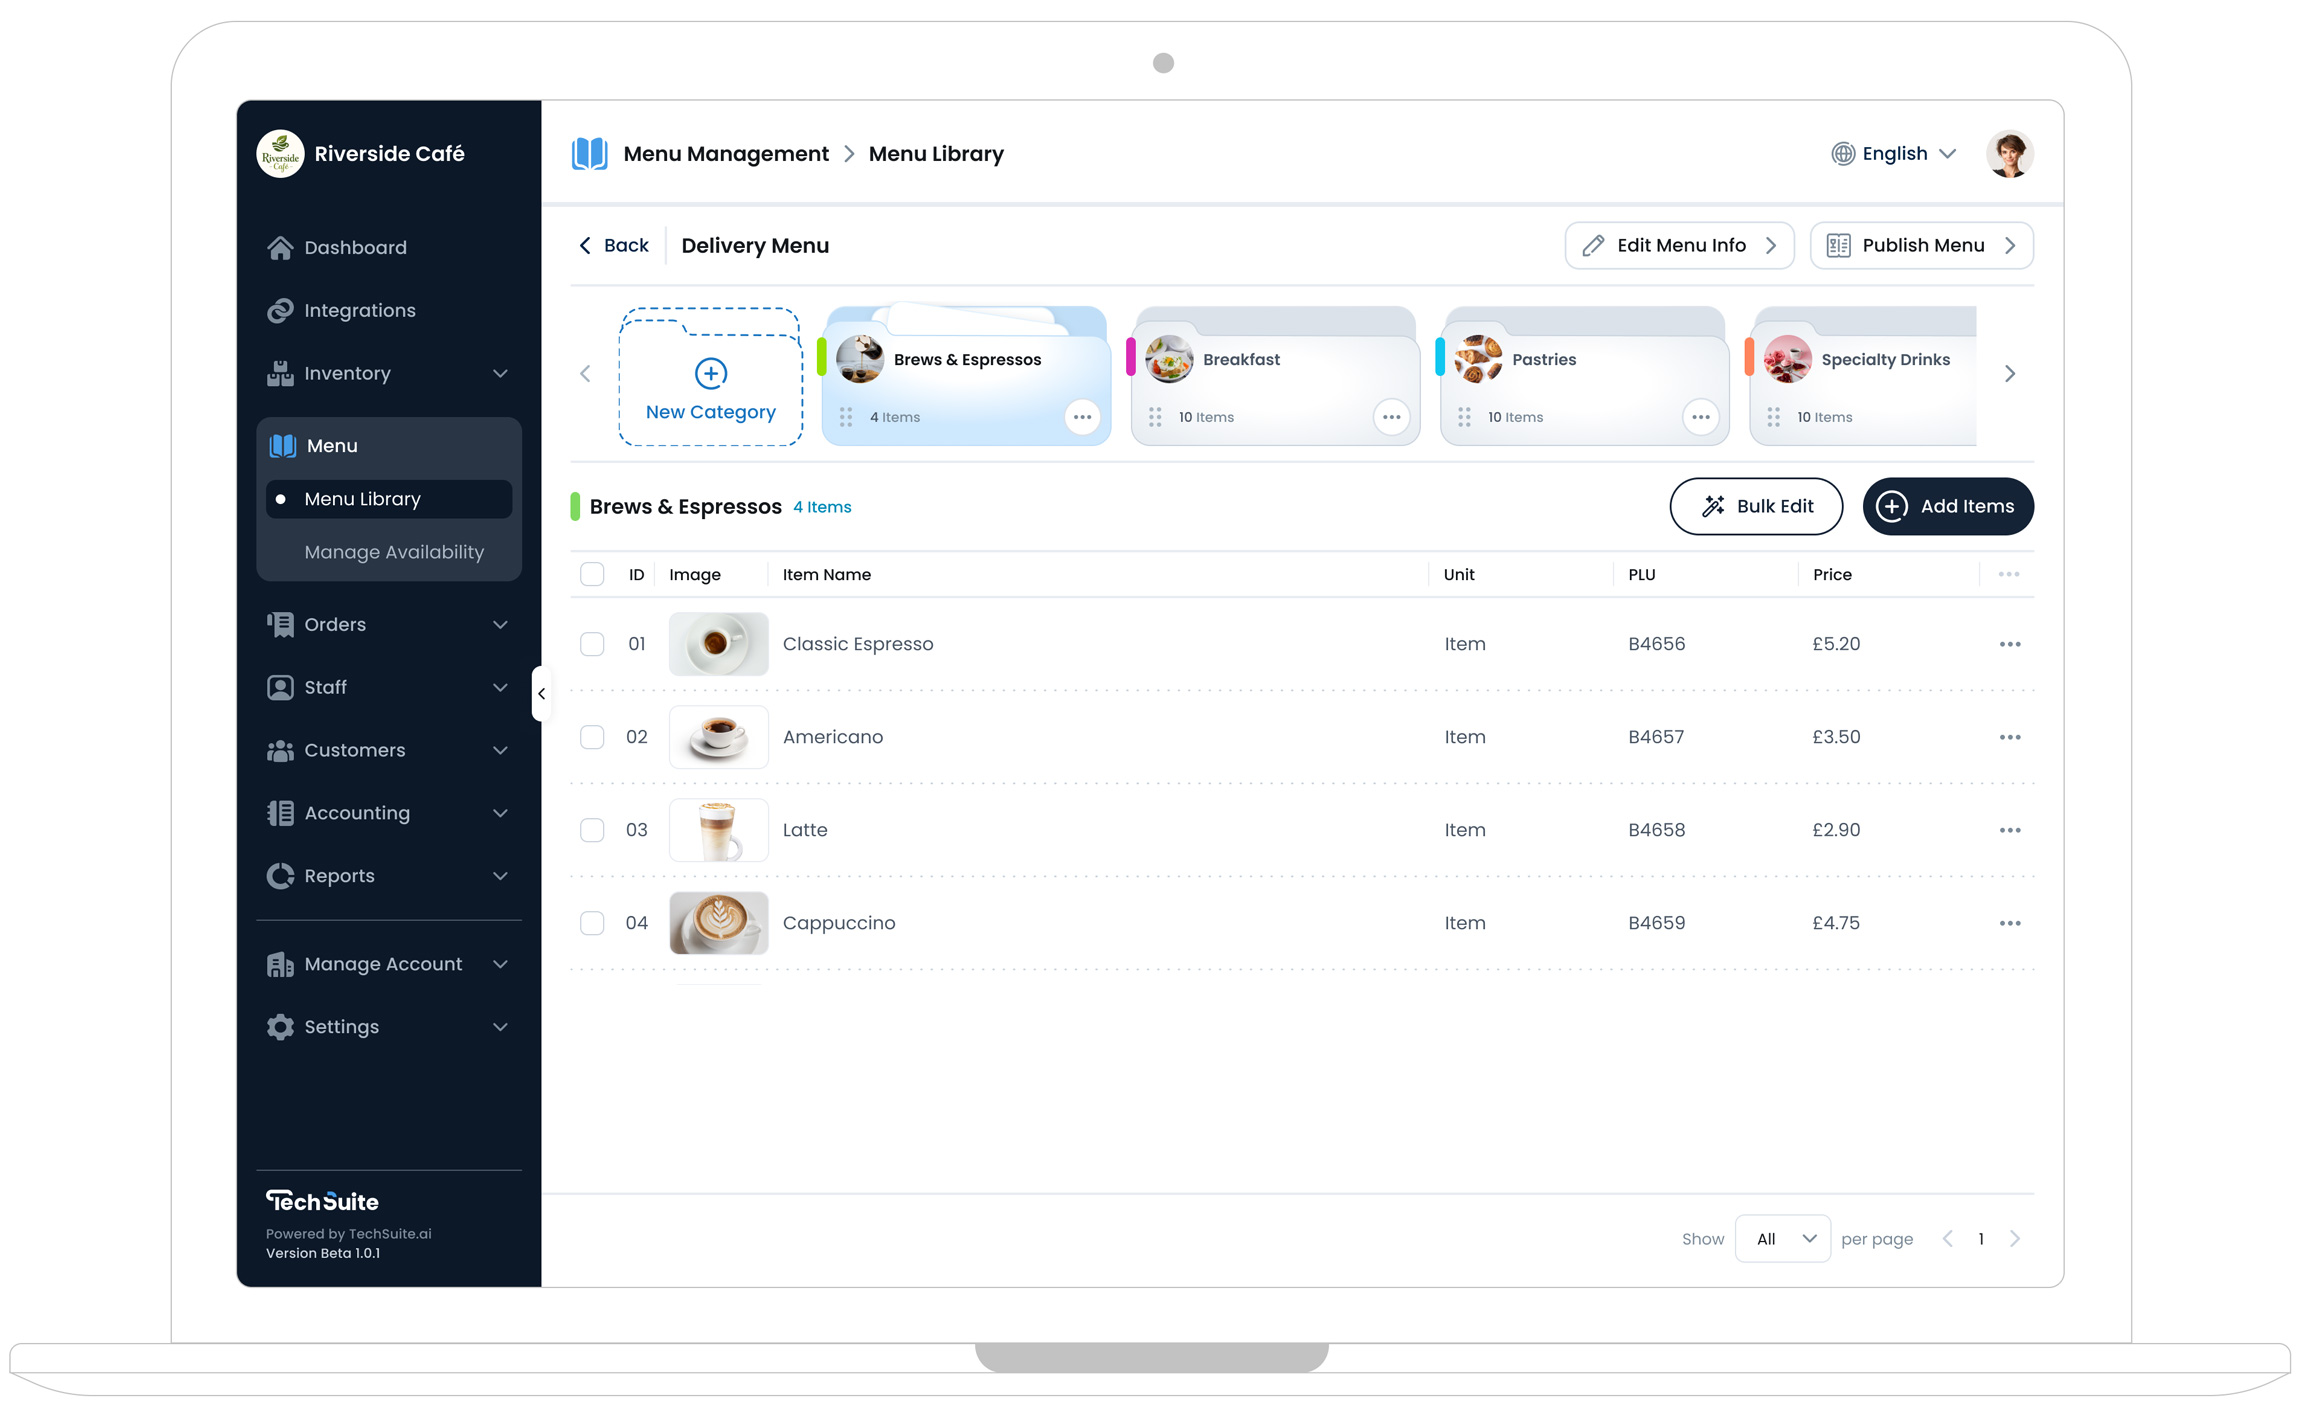Click the drag handle on Pastries category
Screen dimensions: 2300x1417
point(1464,417)
